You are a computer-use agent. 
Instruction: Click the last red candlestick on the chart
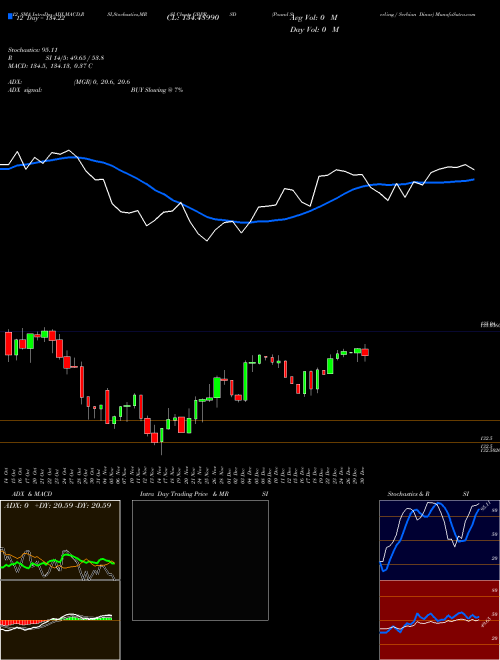365,353
